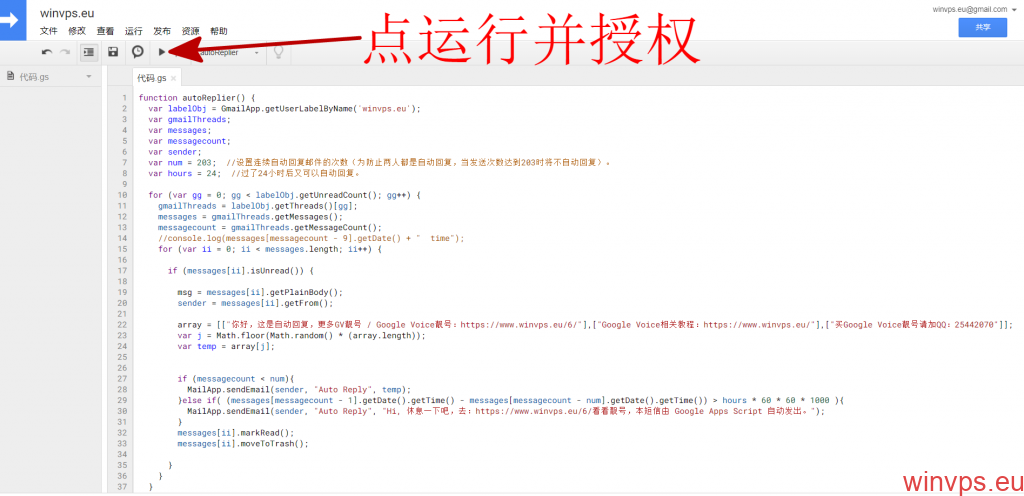Close the 代码.gs editor tab
This screenshot has width=1024, height=496.
point(174,78)
